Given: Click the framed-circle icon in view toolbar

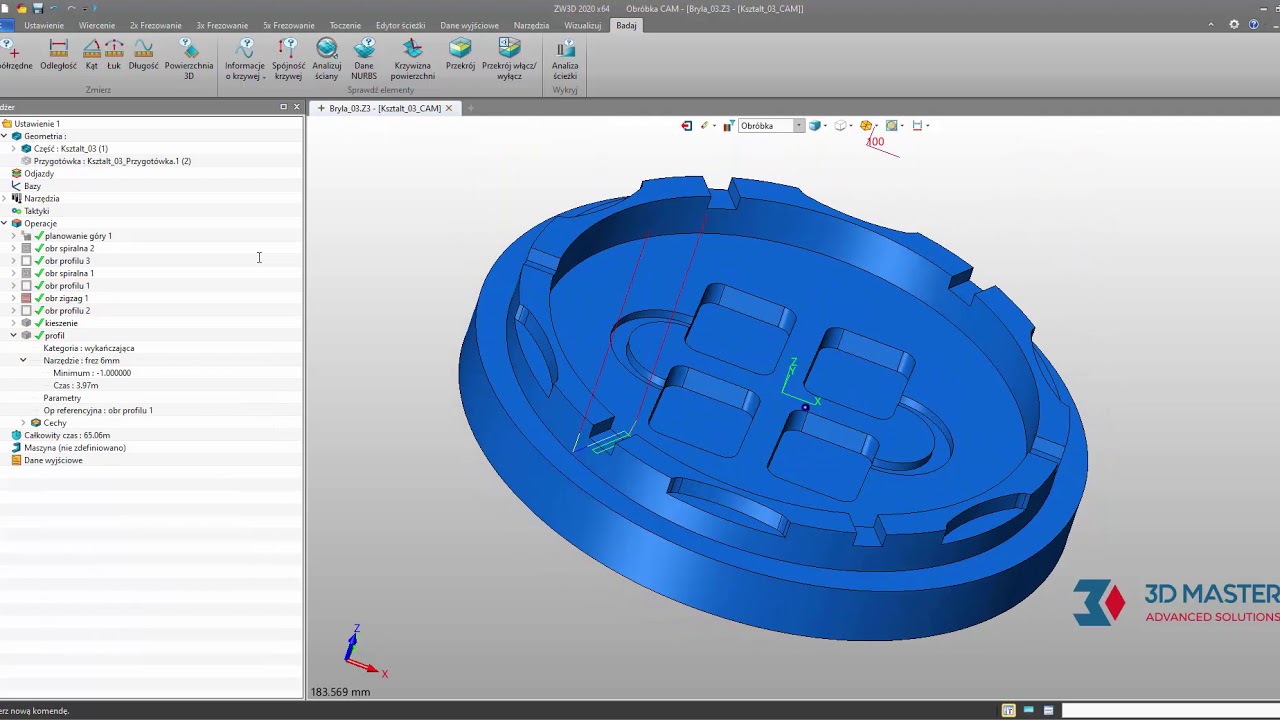Looking at the screenshot, I should click(891, 126).
